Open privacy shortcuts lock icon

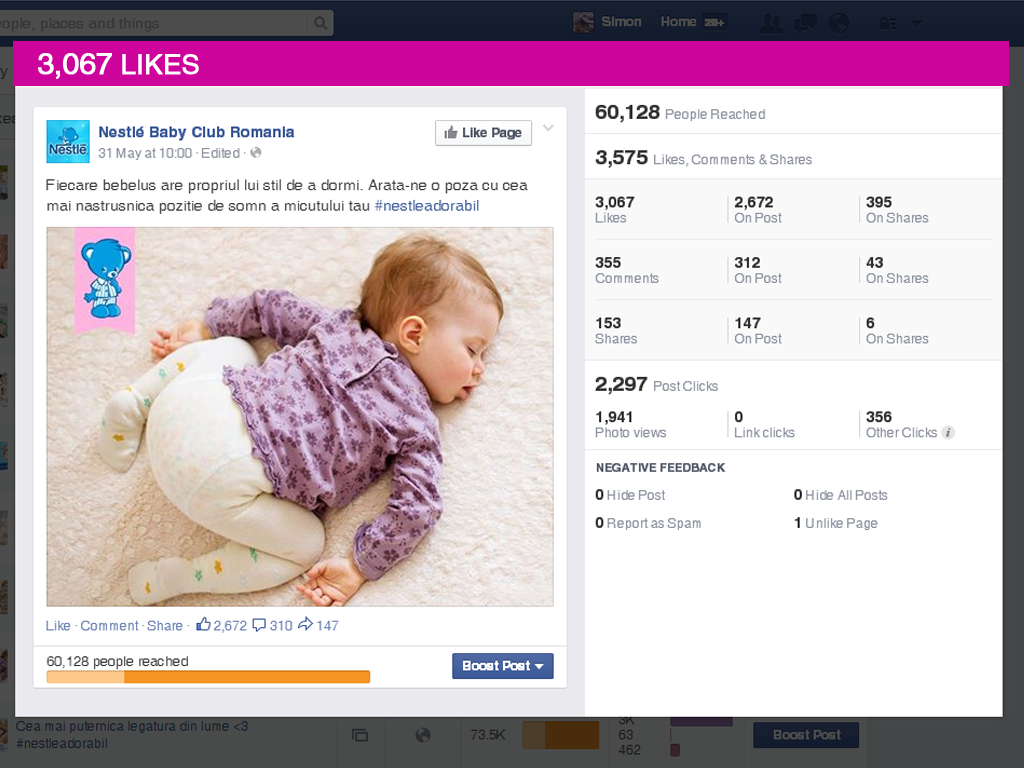click(x=887, y=24)
